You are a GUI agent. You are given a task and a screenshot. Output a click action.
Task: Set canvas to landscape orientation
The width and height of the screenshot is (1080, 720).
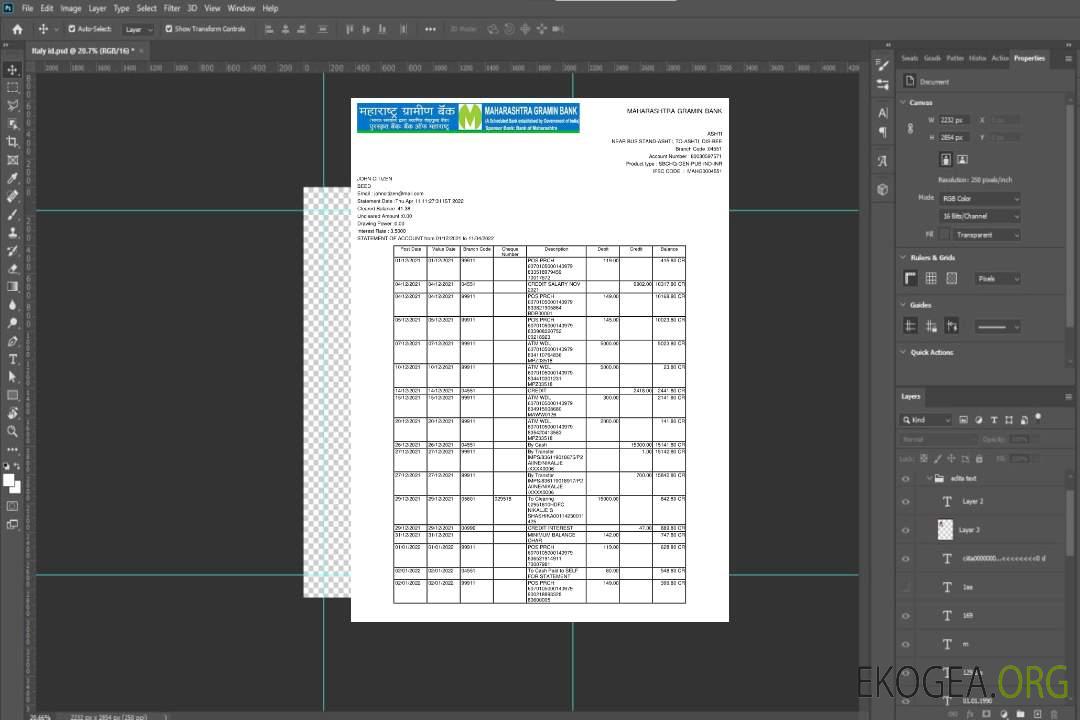962,160
